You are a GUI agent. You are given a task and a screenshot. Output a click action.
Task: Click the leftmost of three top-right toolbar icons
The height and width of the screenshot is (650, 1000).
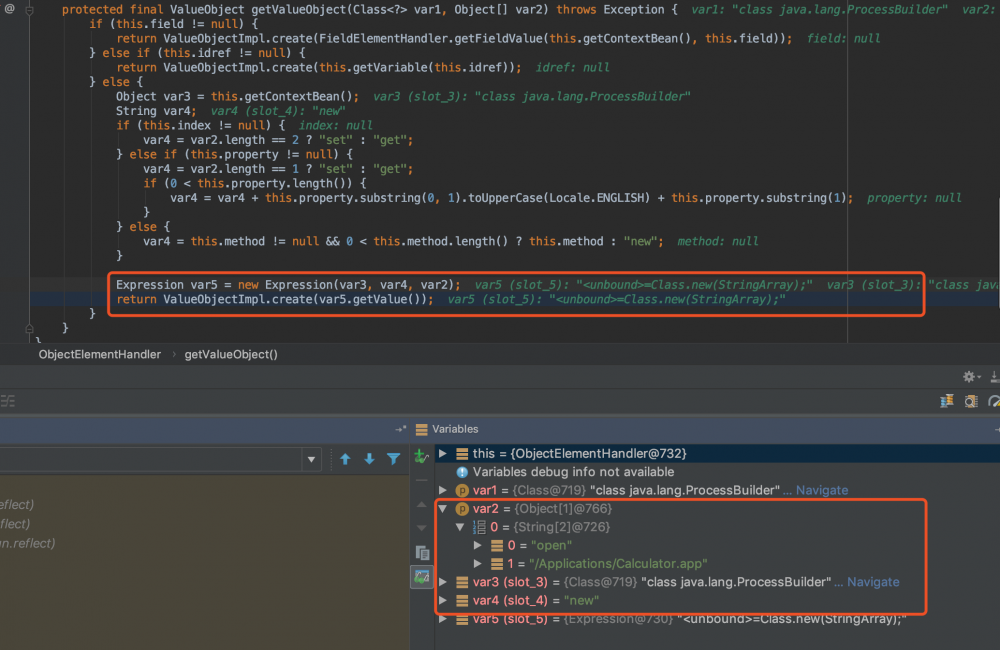[x=946, y=401]
